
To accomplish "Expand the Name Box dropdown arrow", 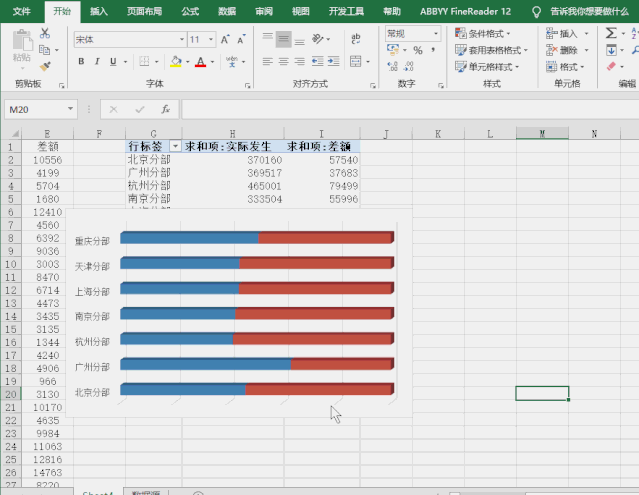I will pyautogui.click(x=70, y=109).
